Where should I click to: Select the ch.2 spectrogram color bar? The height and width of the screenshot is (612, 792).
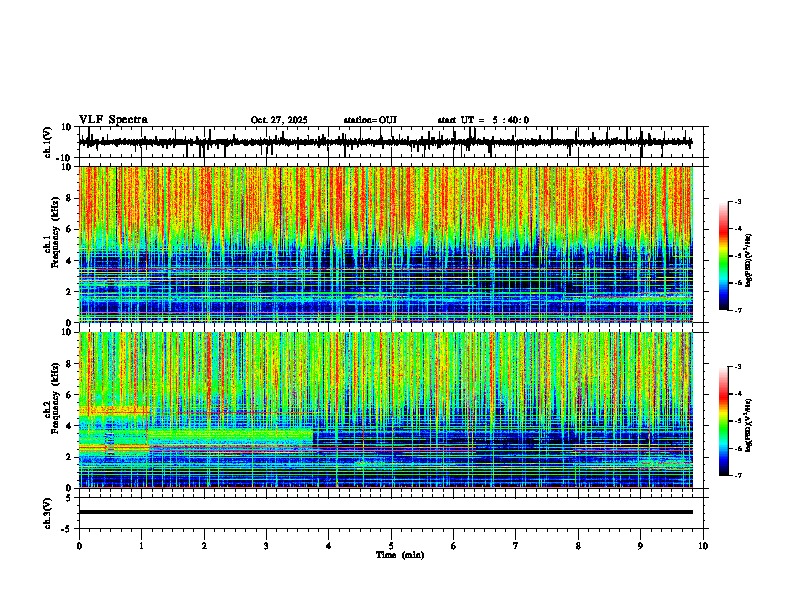(x=723, y=421)
